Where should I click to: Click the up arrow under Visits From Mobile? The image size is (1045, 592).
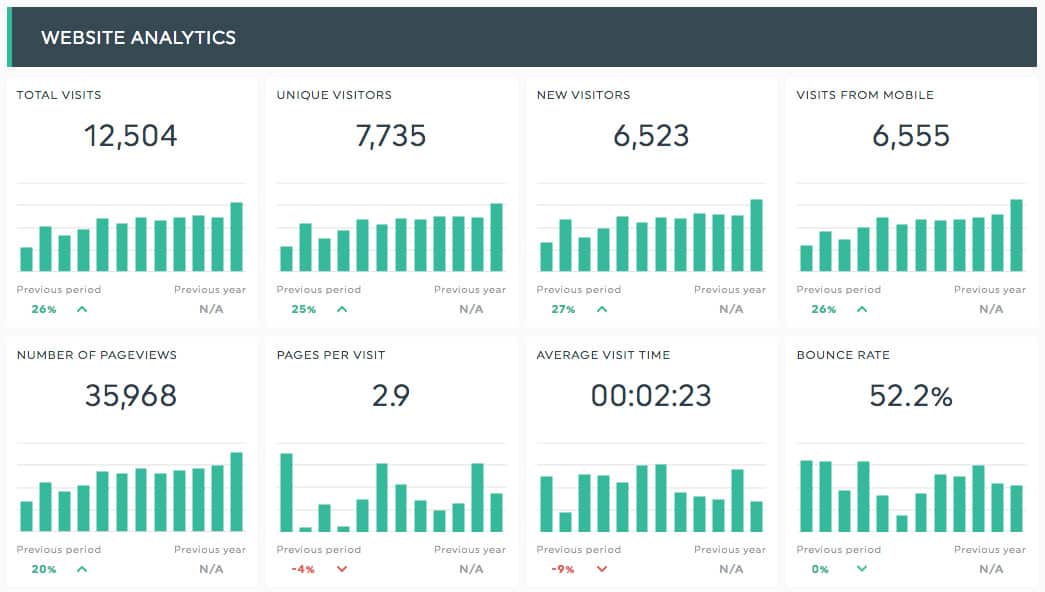point(862,309)
